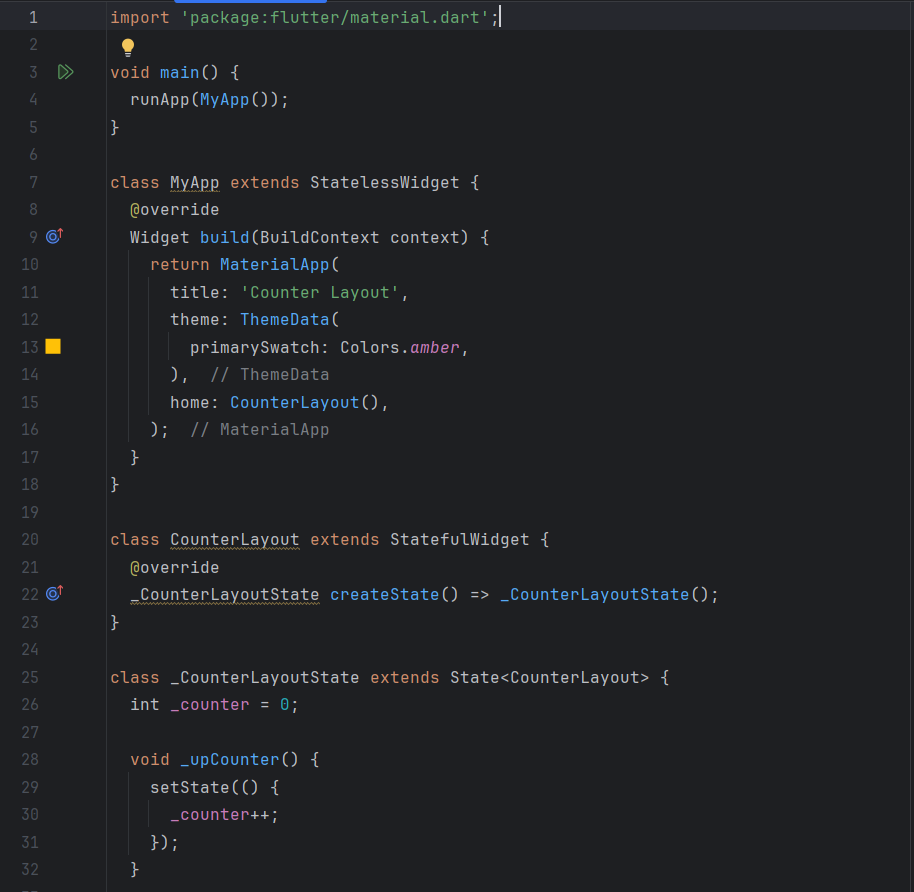The image size is (914, 892).
Task: Click StatelessWidget in the MyApp class declaration
Action: (385, 182)
